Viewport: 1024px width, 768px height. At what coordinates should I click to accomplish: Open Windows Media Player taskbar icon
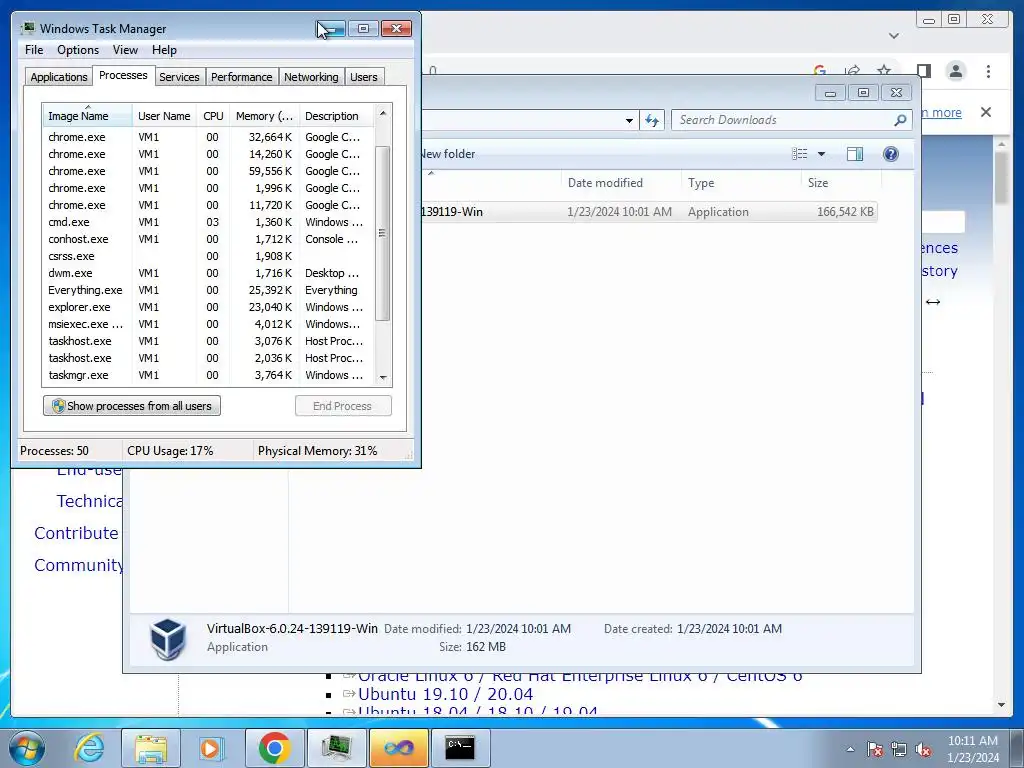coord(211,748)
